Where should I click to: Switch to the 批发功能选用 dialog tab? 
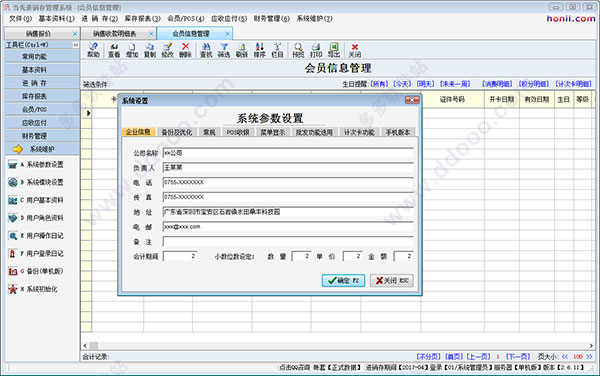[314, 132]
